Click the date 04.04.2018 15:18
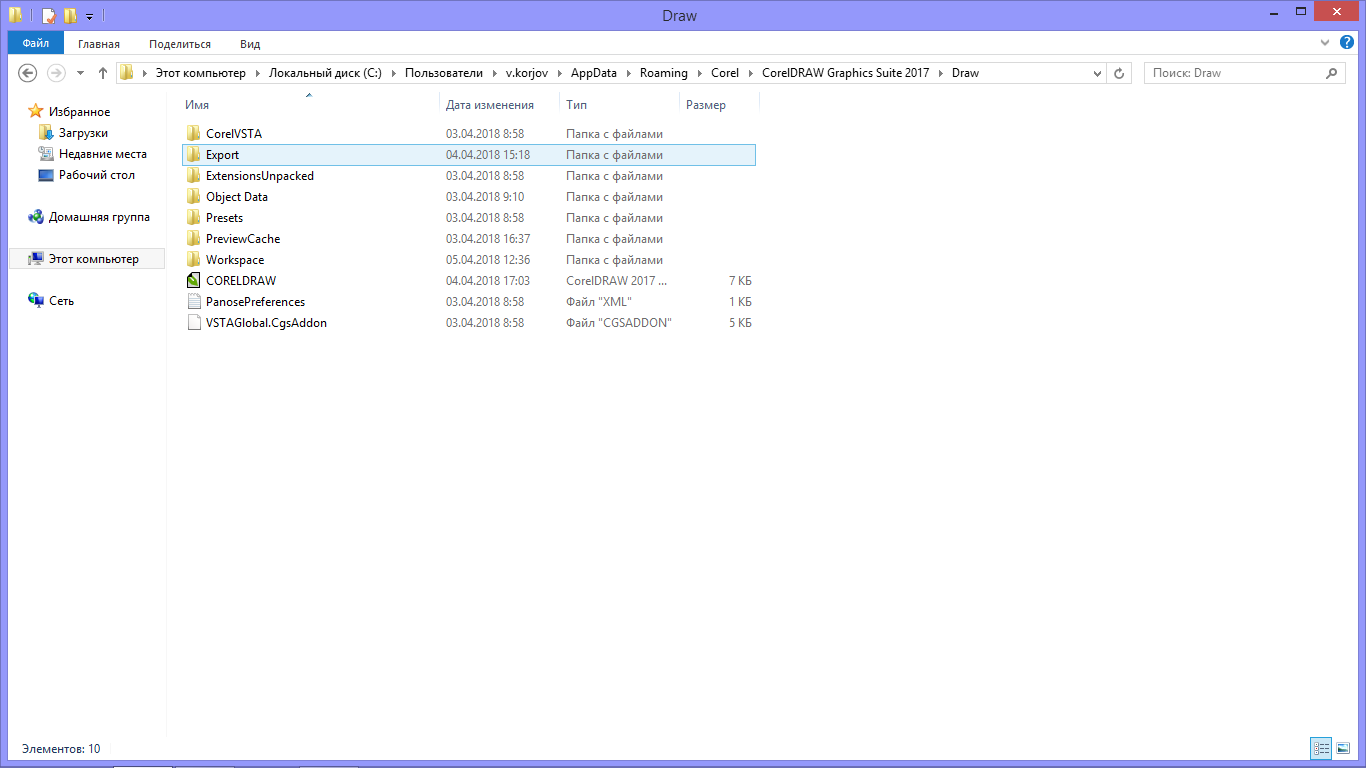 [x=488, y=155]
